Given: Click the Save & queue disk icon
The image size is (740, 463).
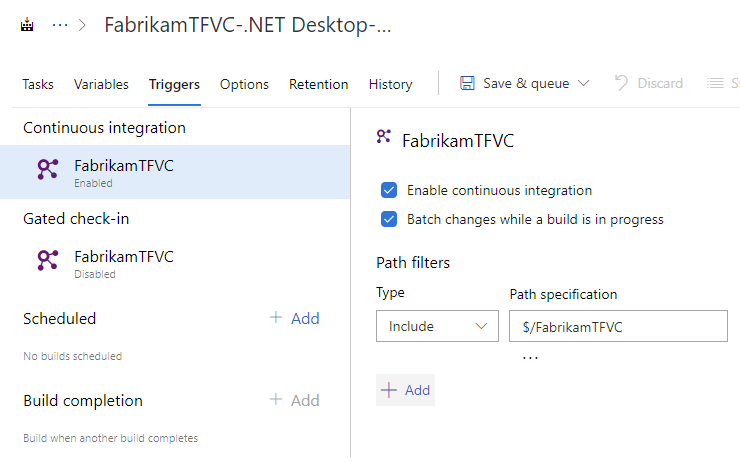Looking at the screenshot, I should click(467, 83).
